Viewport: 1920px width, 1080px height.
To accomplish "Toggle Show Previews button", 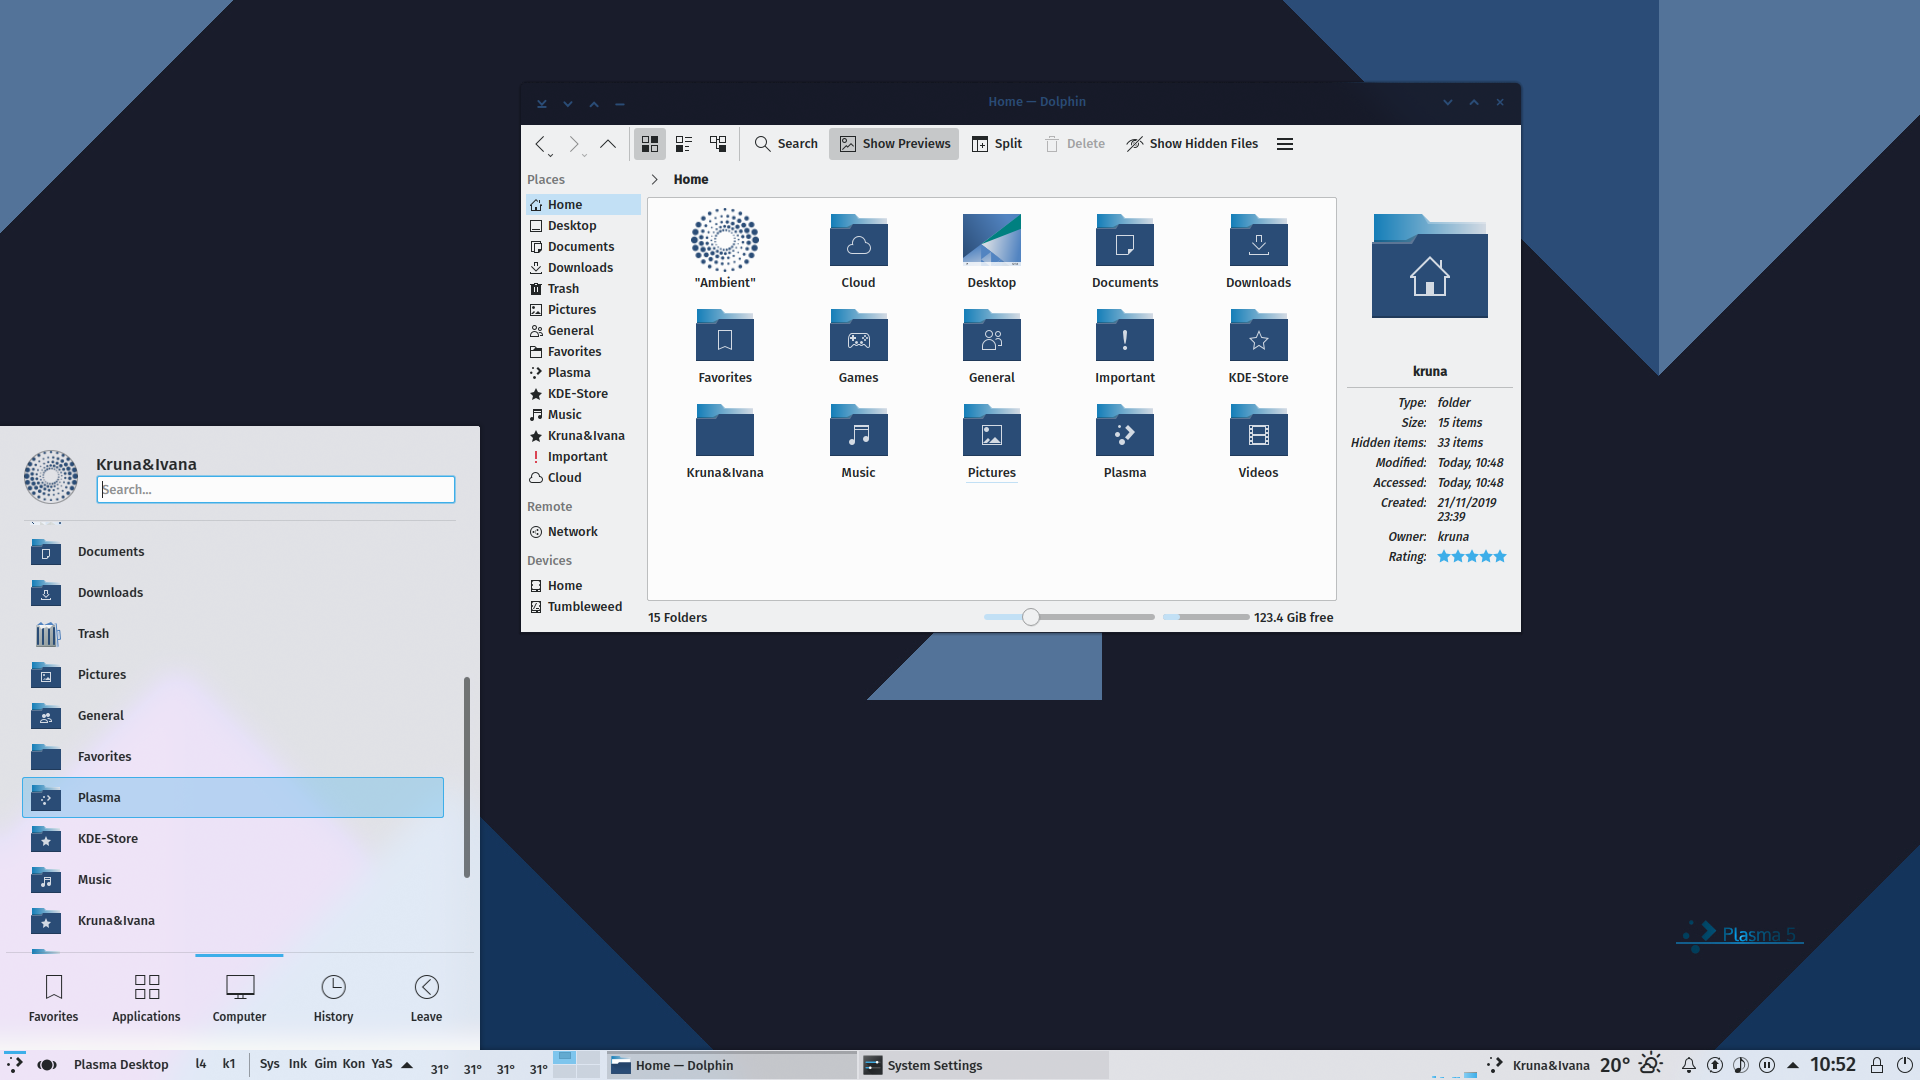I will coord(894,144).
